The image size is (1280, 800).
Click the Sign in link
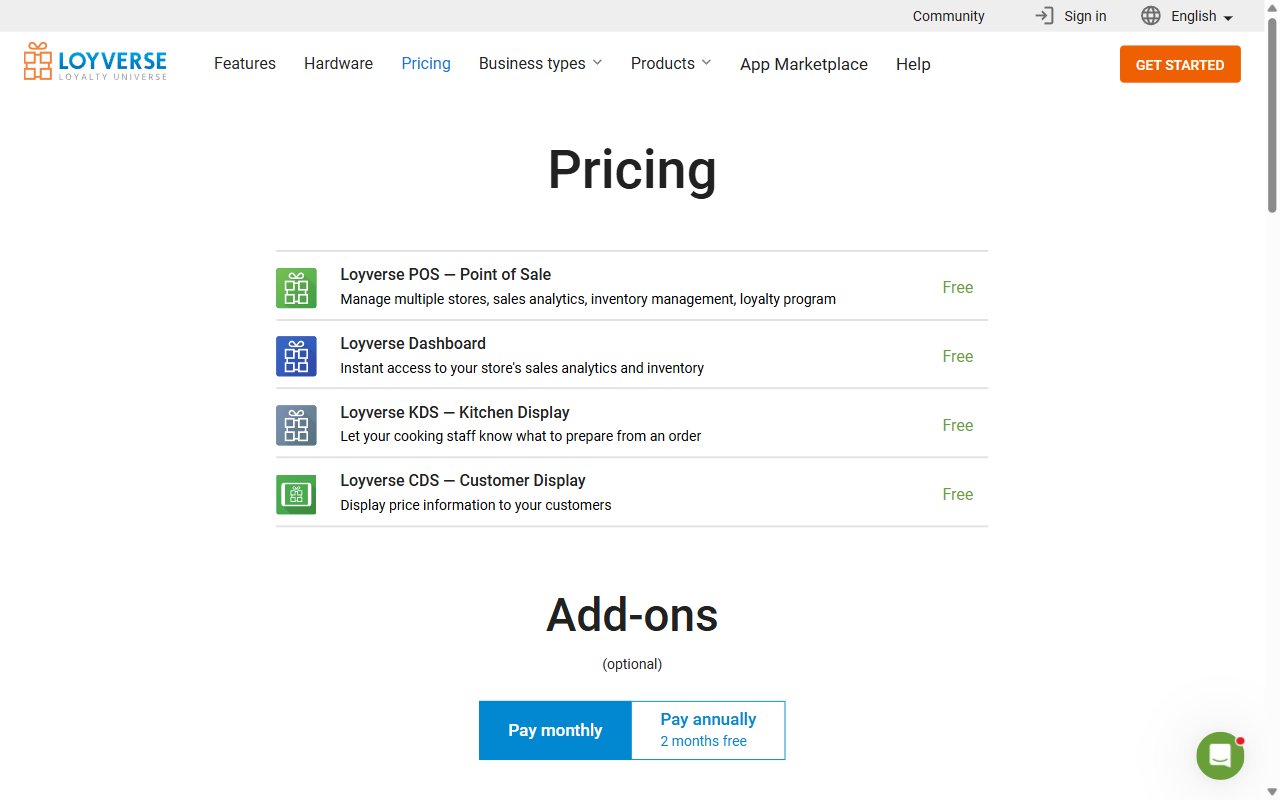(x=1085, y=16)
